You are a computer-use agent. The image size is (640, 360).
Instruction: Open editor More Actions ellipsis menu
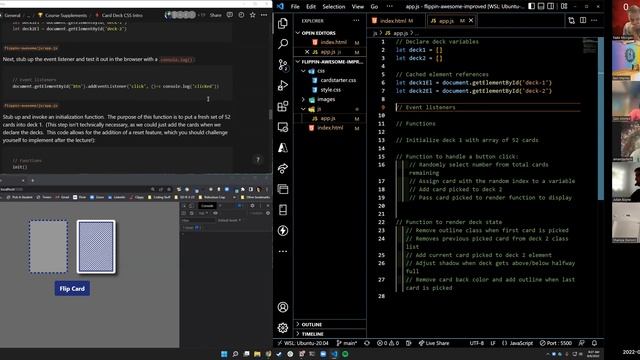pyautogui.click(x=594, y=20)
